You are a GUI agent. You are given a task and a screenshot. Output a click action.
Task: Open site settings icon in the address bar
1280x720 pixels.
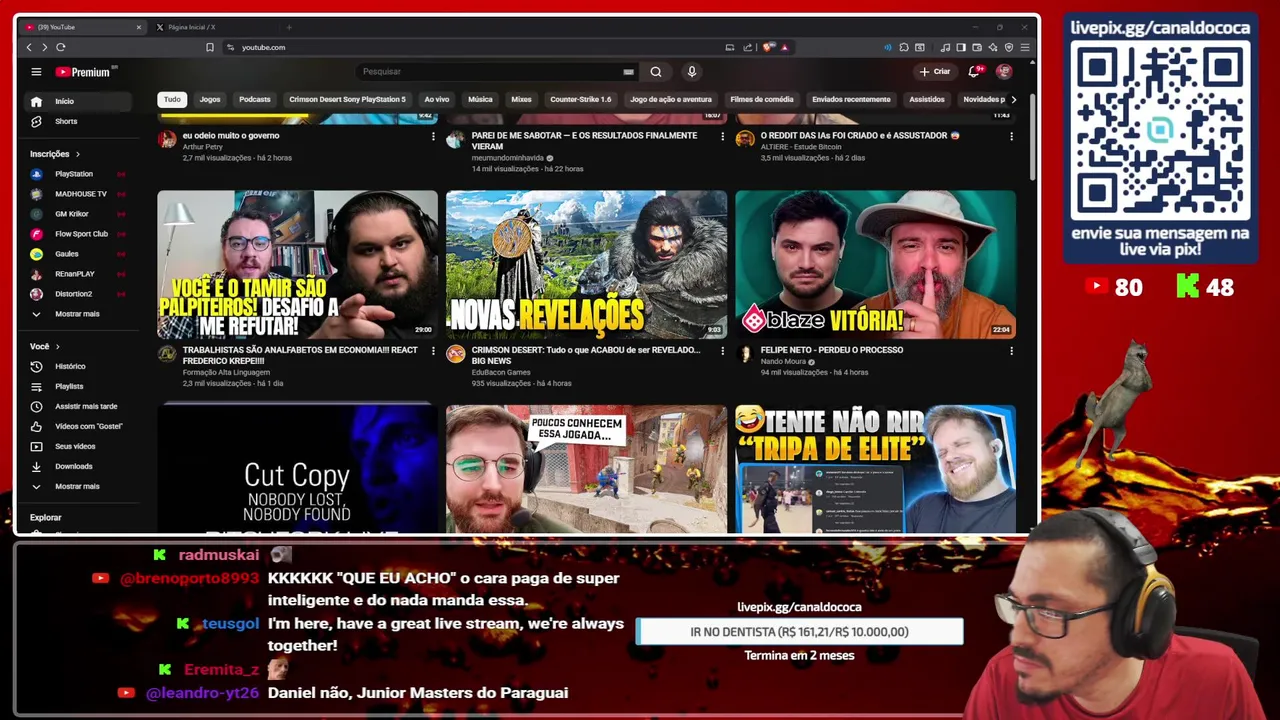tap(231, 47)
